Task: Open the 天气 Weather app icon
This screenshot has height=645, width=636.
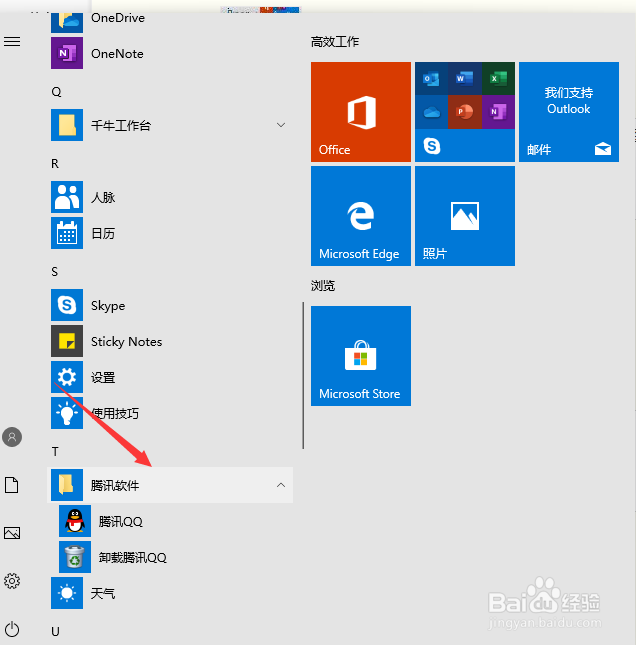Action: tap(67, 593)
